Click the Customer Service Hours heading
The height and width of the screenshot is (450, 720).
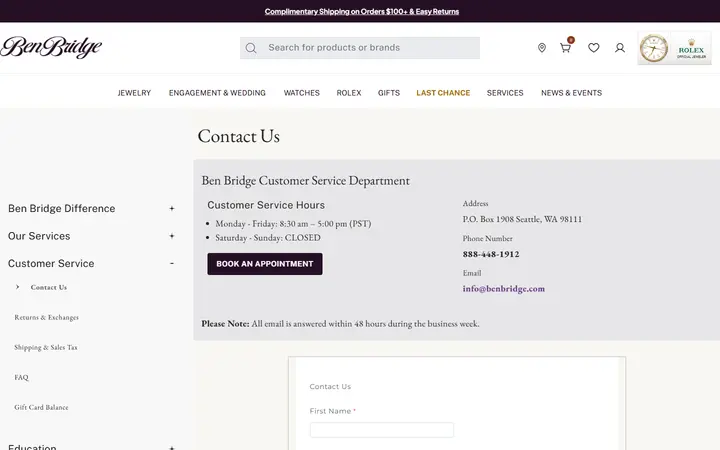point(266,205)
